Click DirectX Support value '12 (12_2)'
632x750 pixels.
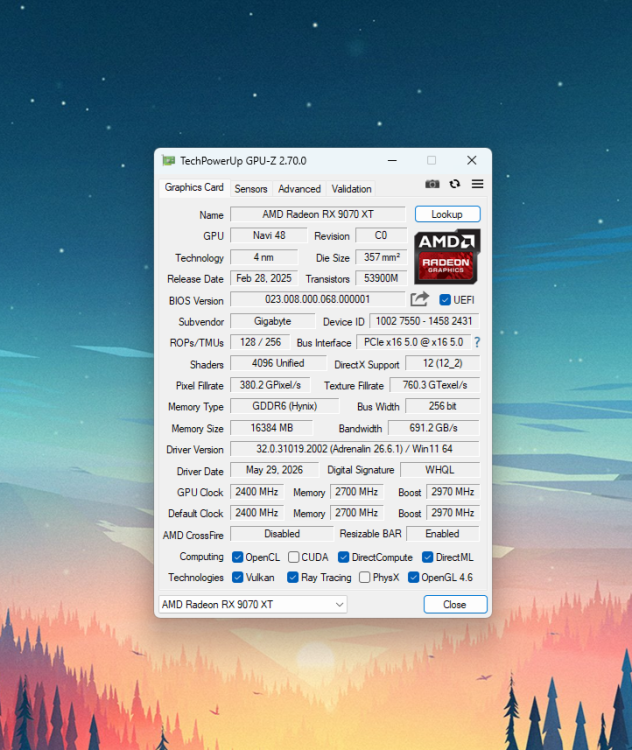443,364
